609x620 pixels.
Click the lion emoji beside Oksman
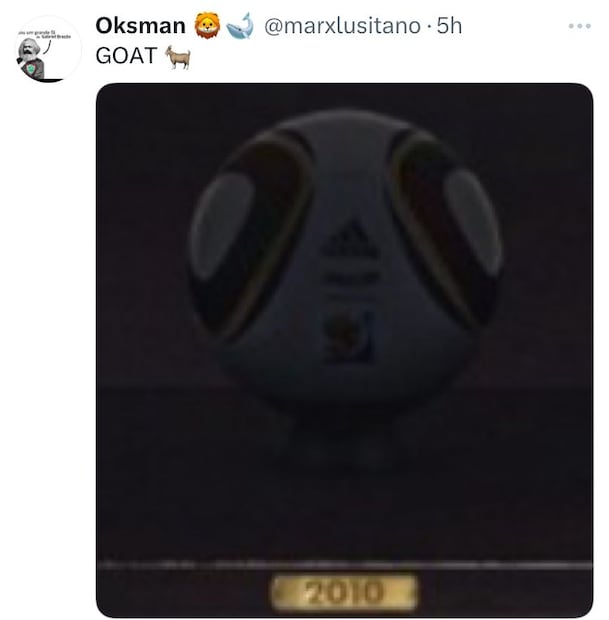[x=207, y=25]
